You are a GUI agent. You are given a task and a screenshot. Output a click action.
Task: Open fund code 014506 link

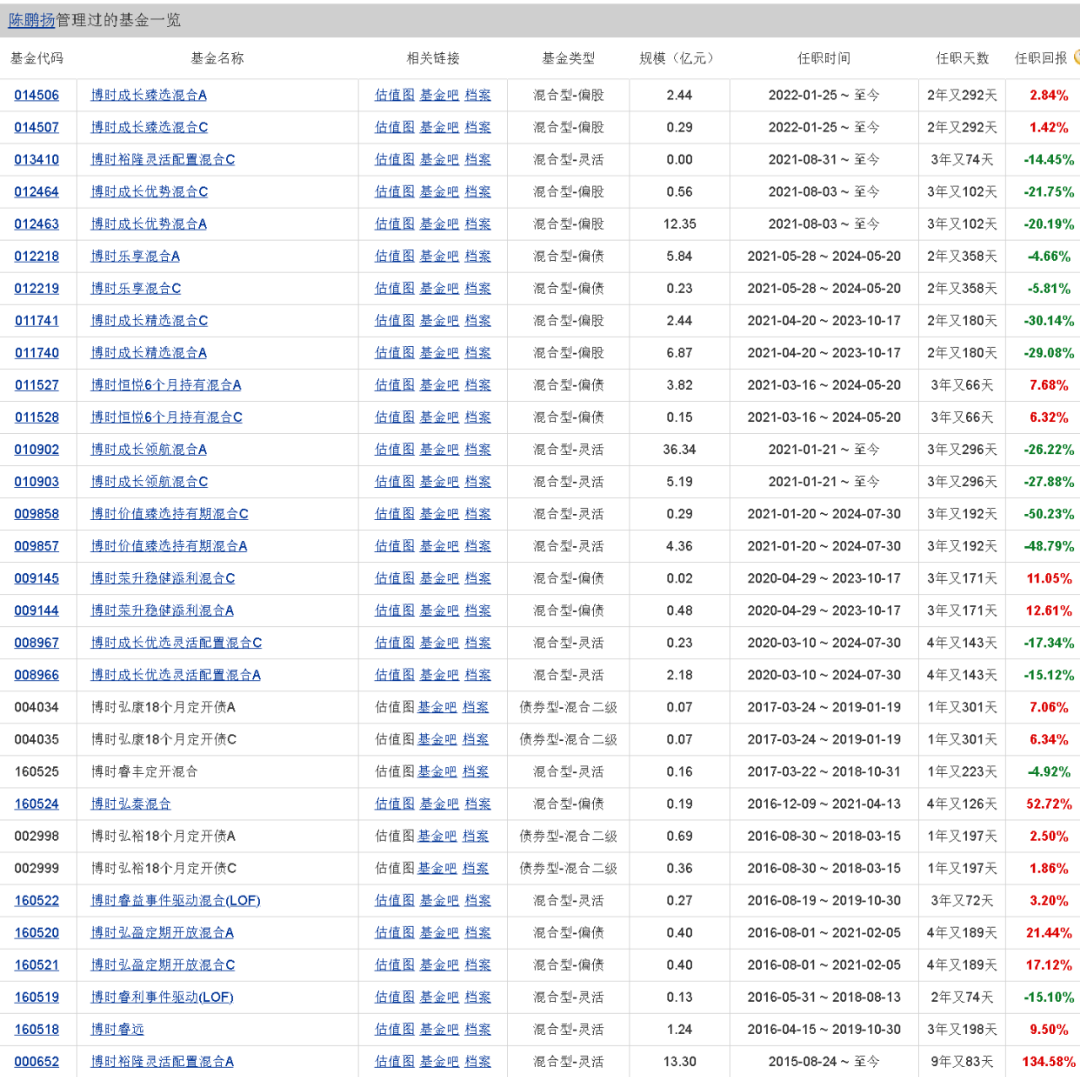37,95
